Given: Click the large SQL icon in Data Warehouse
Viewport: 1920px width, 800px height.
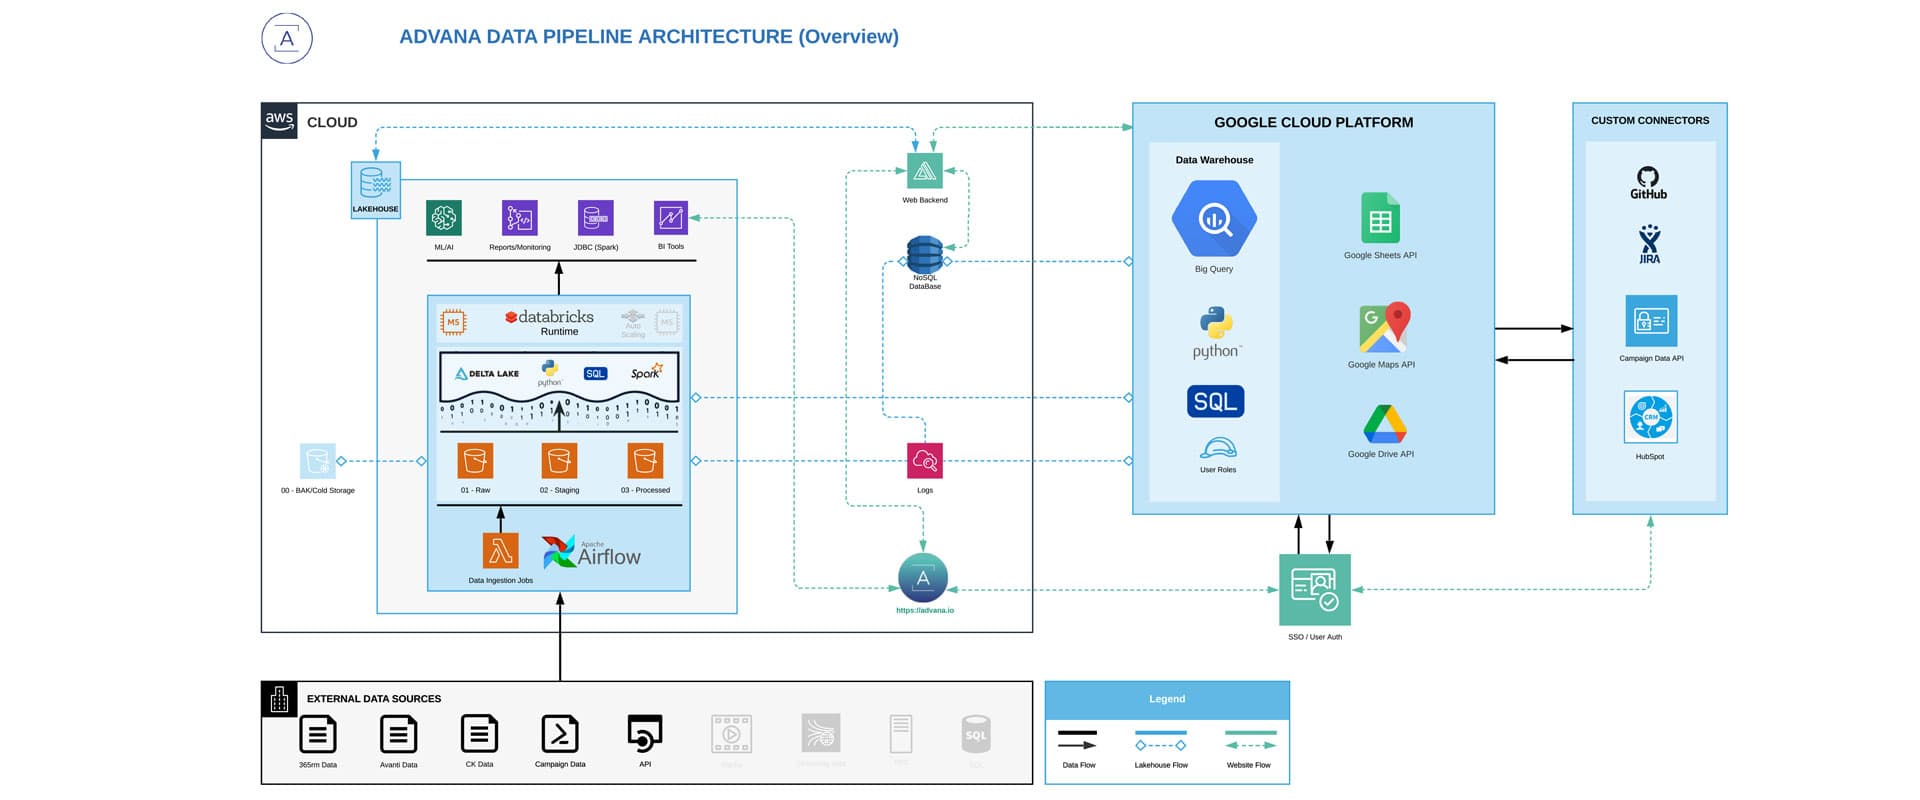Looking at the screenshot, I should click(x=1216, y=401).
